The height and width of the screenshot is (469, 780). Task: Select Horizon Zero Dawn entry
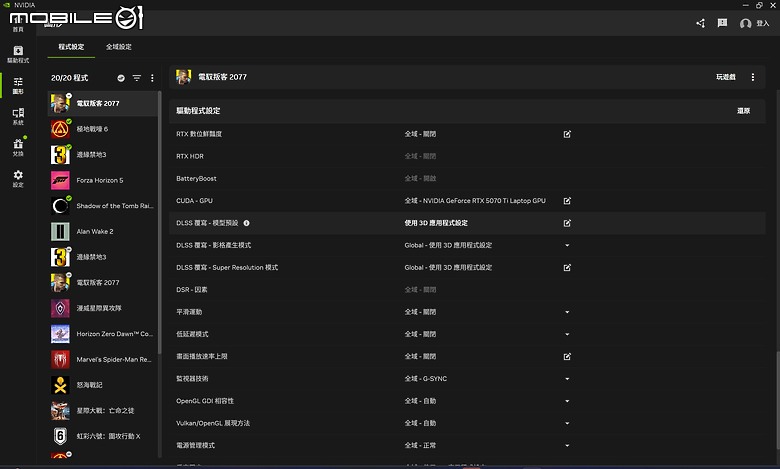click(x=102, y=334)
